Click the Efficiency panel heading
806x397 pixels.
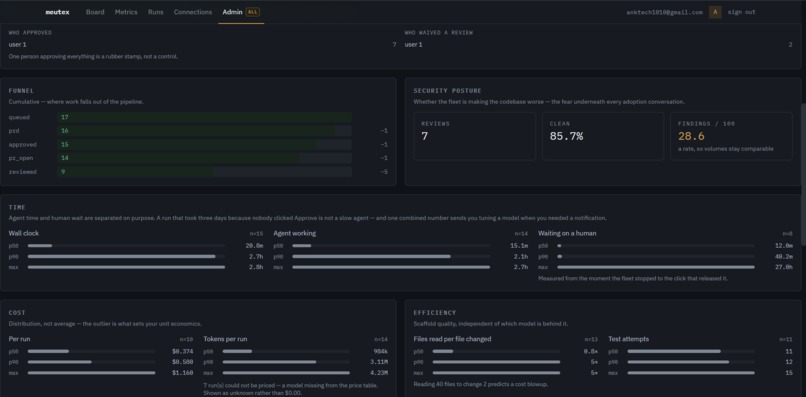click(x=434, y=313)
